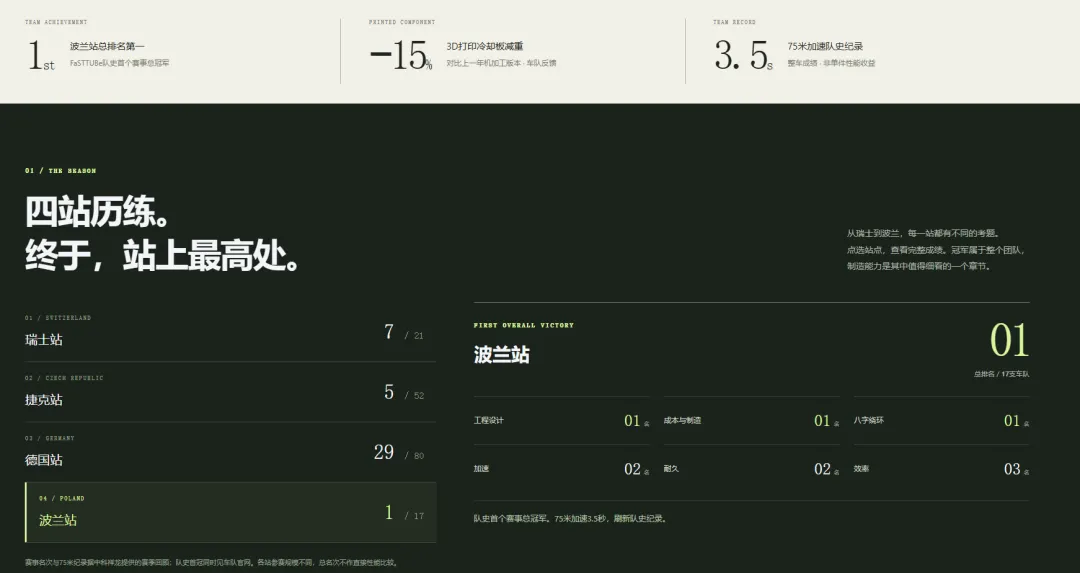Click the '成本与制造' result label
Screen dimensions: 1080x573
coord(683,420)
